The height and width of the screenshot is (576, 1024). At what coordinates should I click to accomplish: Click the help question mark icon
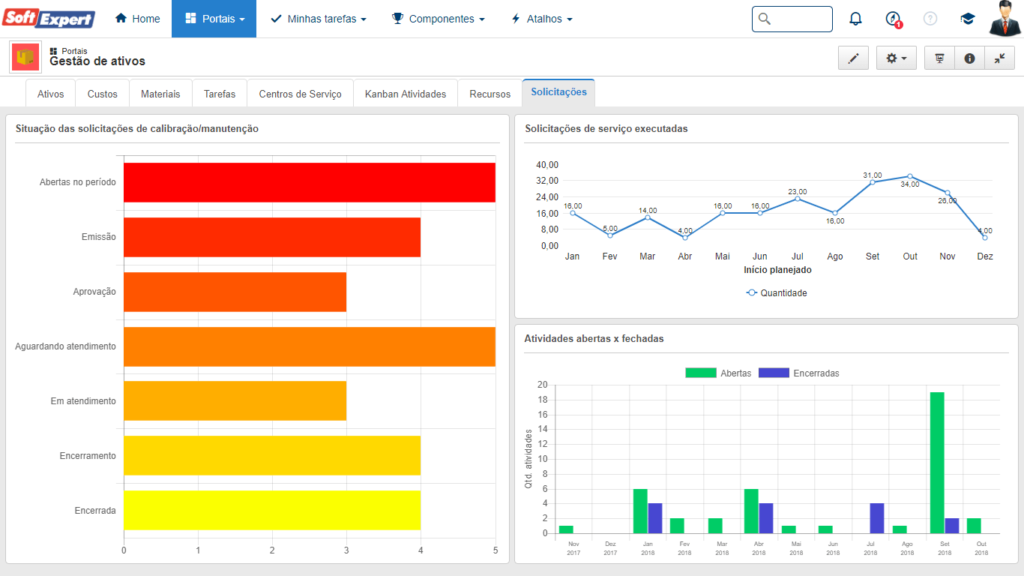(930, 19)
